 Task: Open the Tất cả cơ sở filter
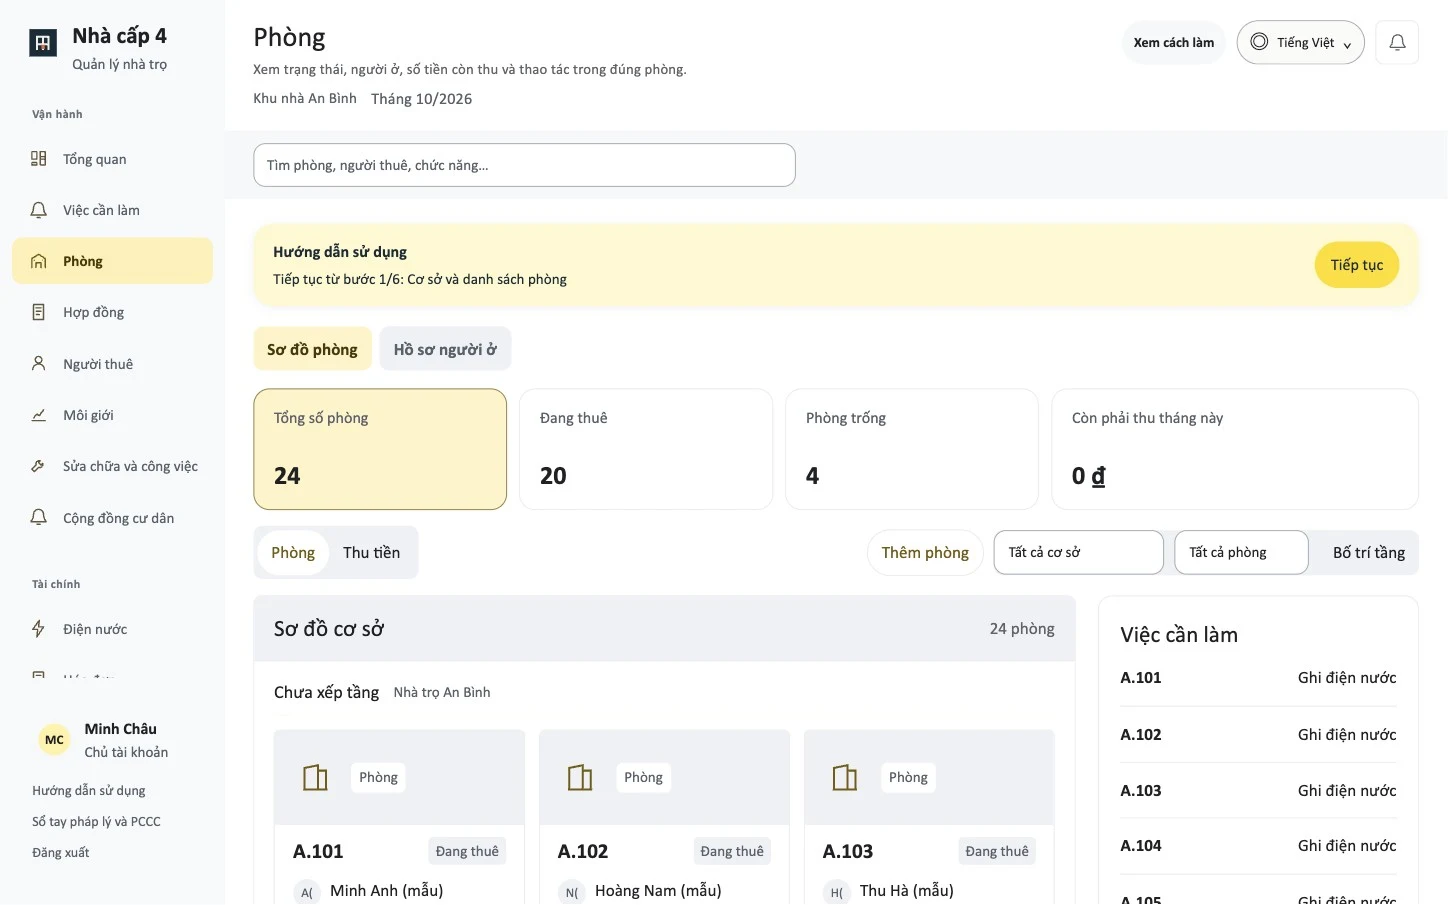(x=1078, y=552)
